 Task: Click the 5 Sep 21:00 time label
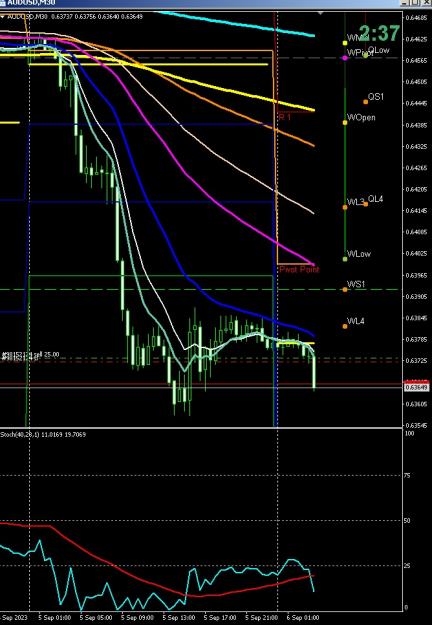point(262,617)
